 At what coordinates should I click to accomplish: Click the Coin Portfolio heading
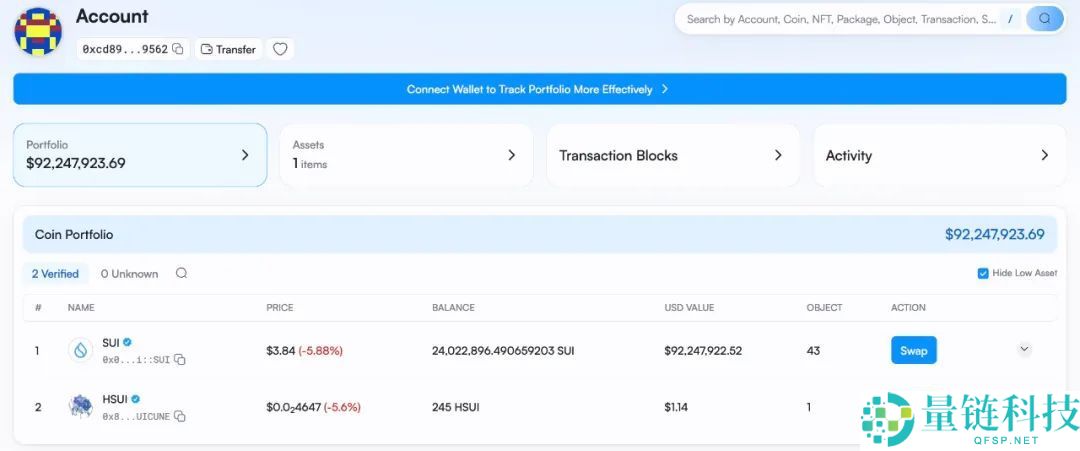click(x=74, y=234)
